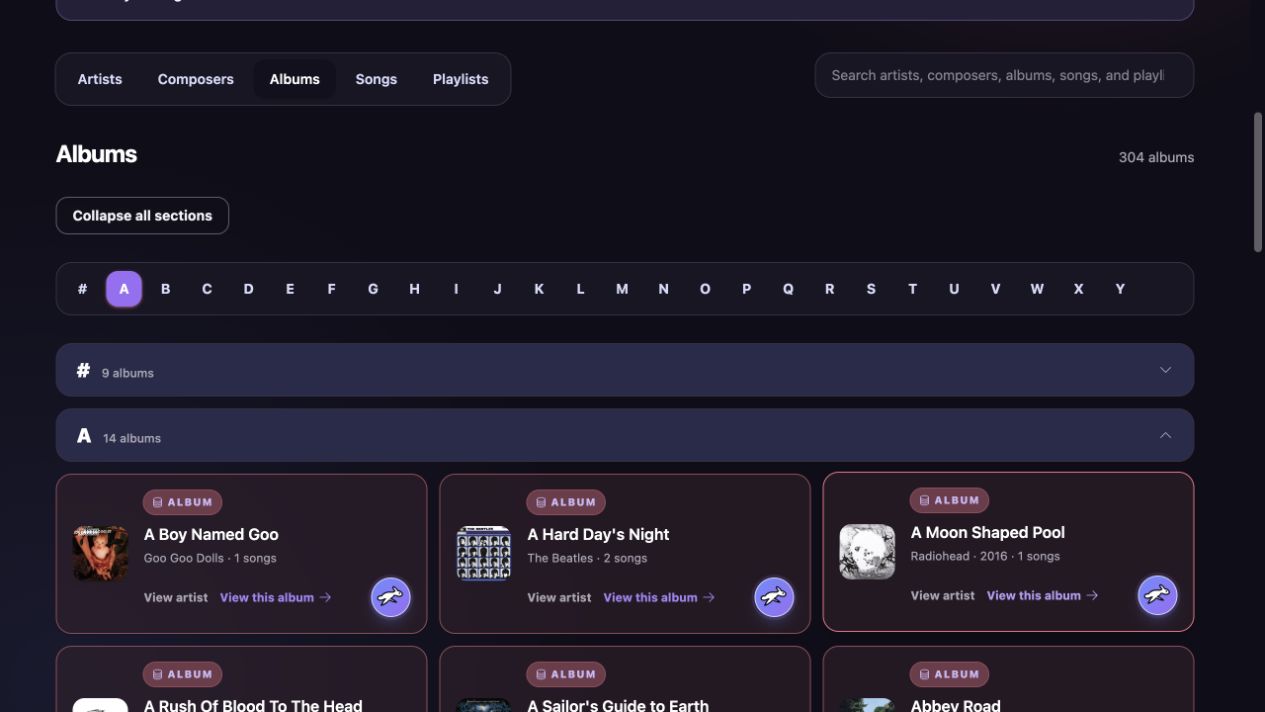Collapse the A albums section chevron
Image resolution: width=1265 pixels, height=712 pixels.
pos(1165,435)
